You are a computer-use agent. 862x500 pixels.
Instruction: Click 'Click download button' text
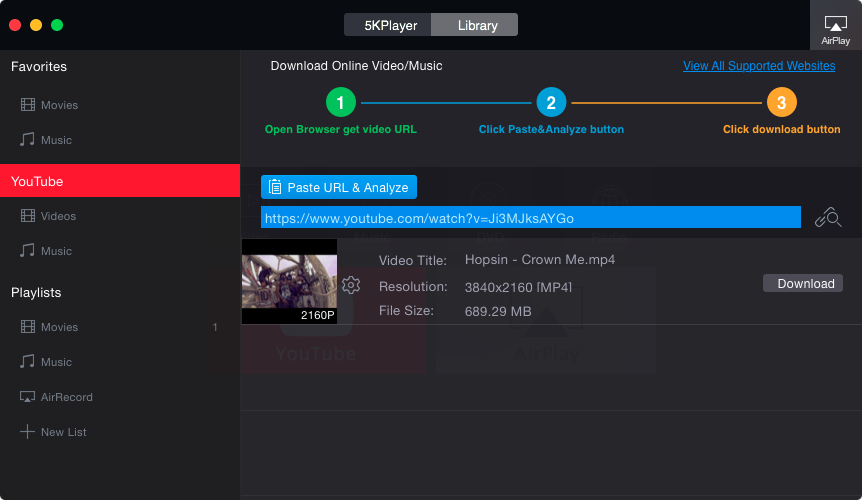pos(781,129)
